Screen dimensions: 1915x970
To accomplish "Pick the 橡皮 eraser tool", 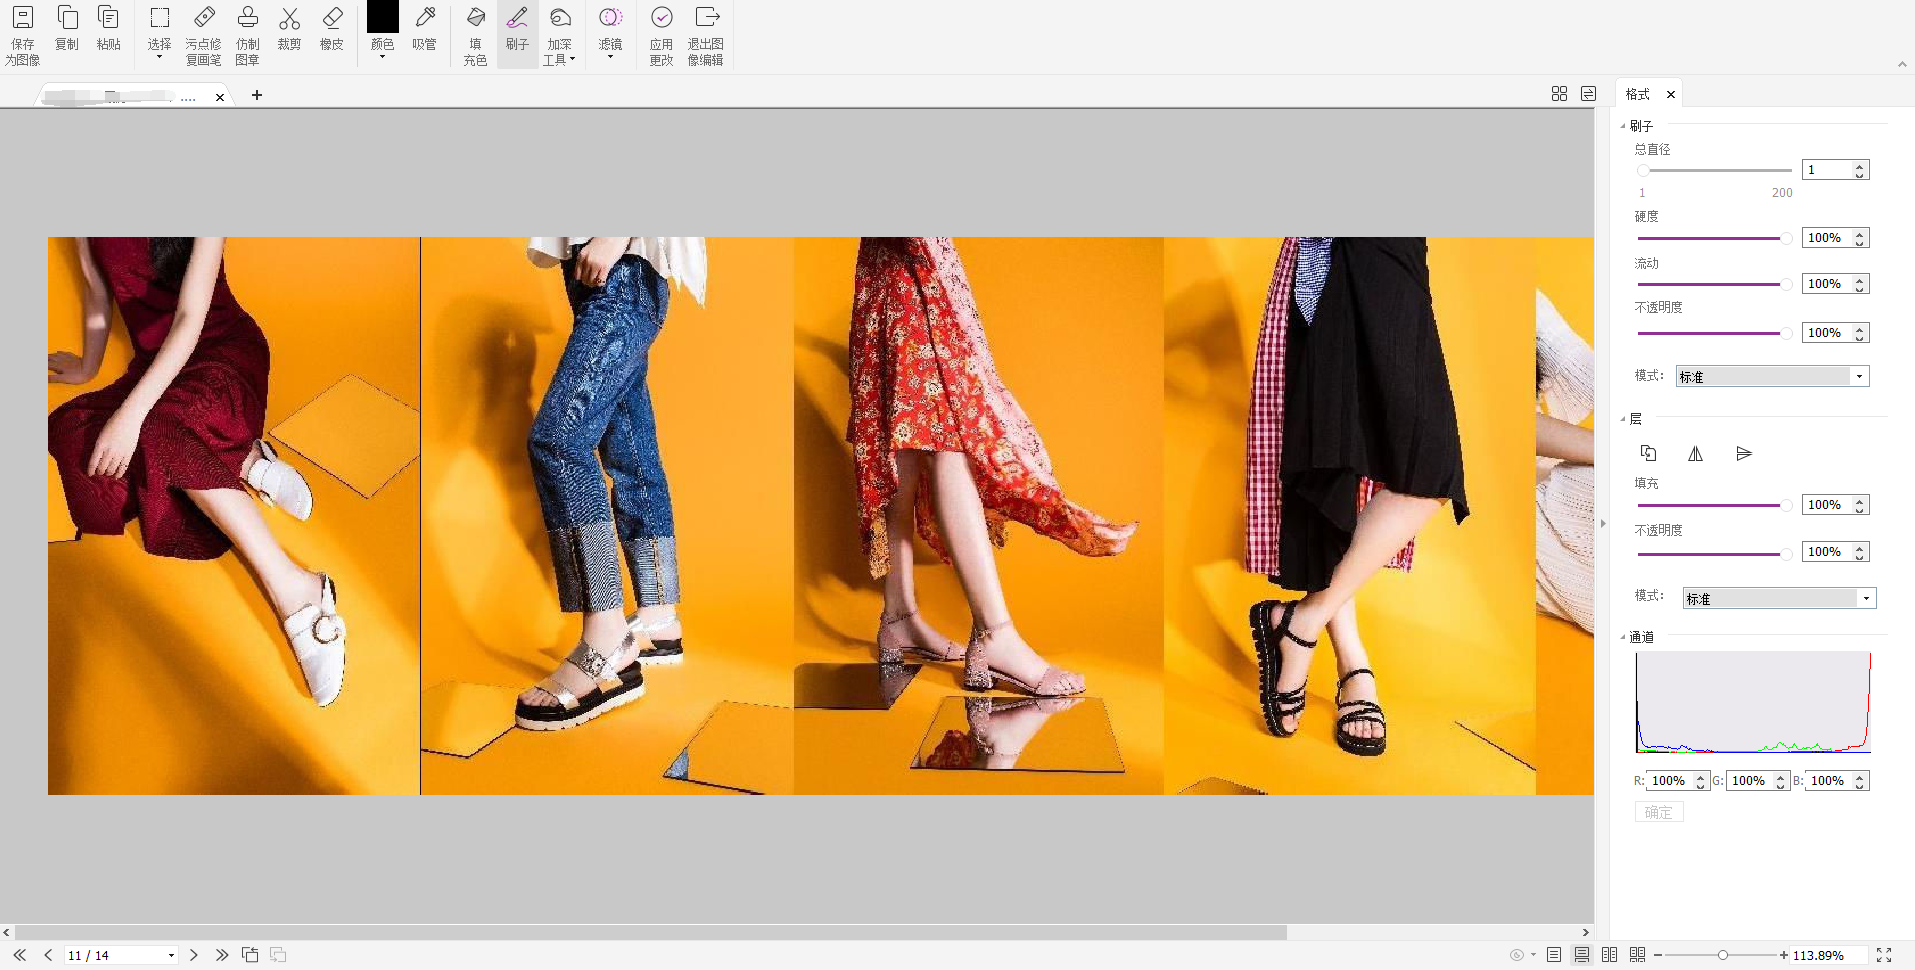I will tap(331, 29).
